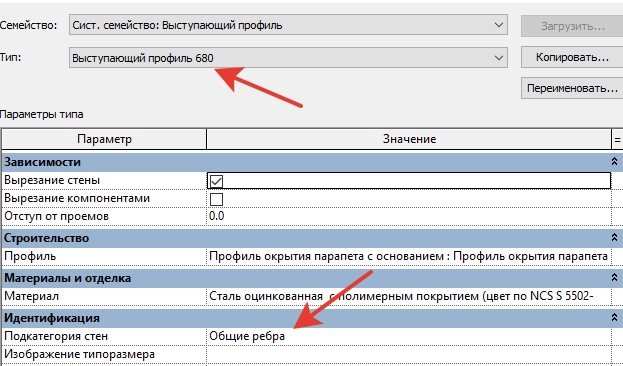623x366 pixels.
Task: Select the Отступ от проемов value 0.0
Action: tap(408, 216)
